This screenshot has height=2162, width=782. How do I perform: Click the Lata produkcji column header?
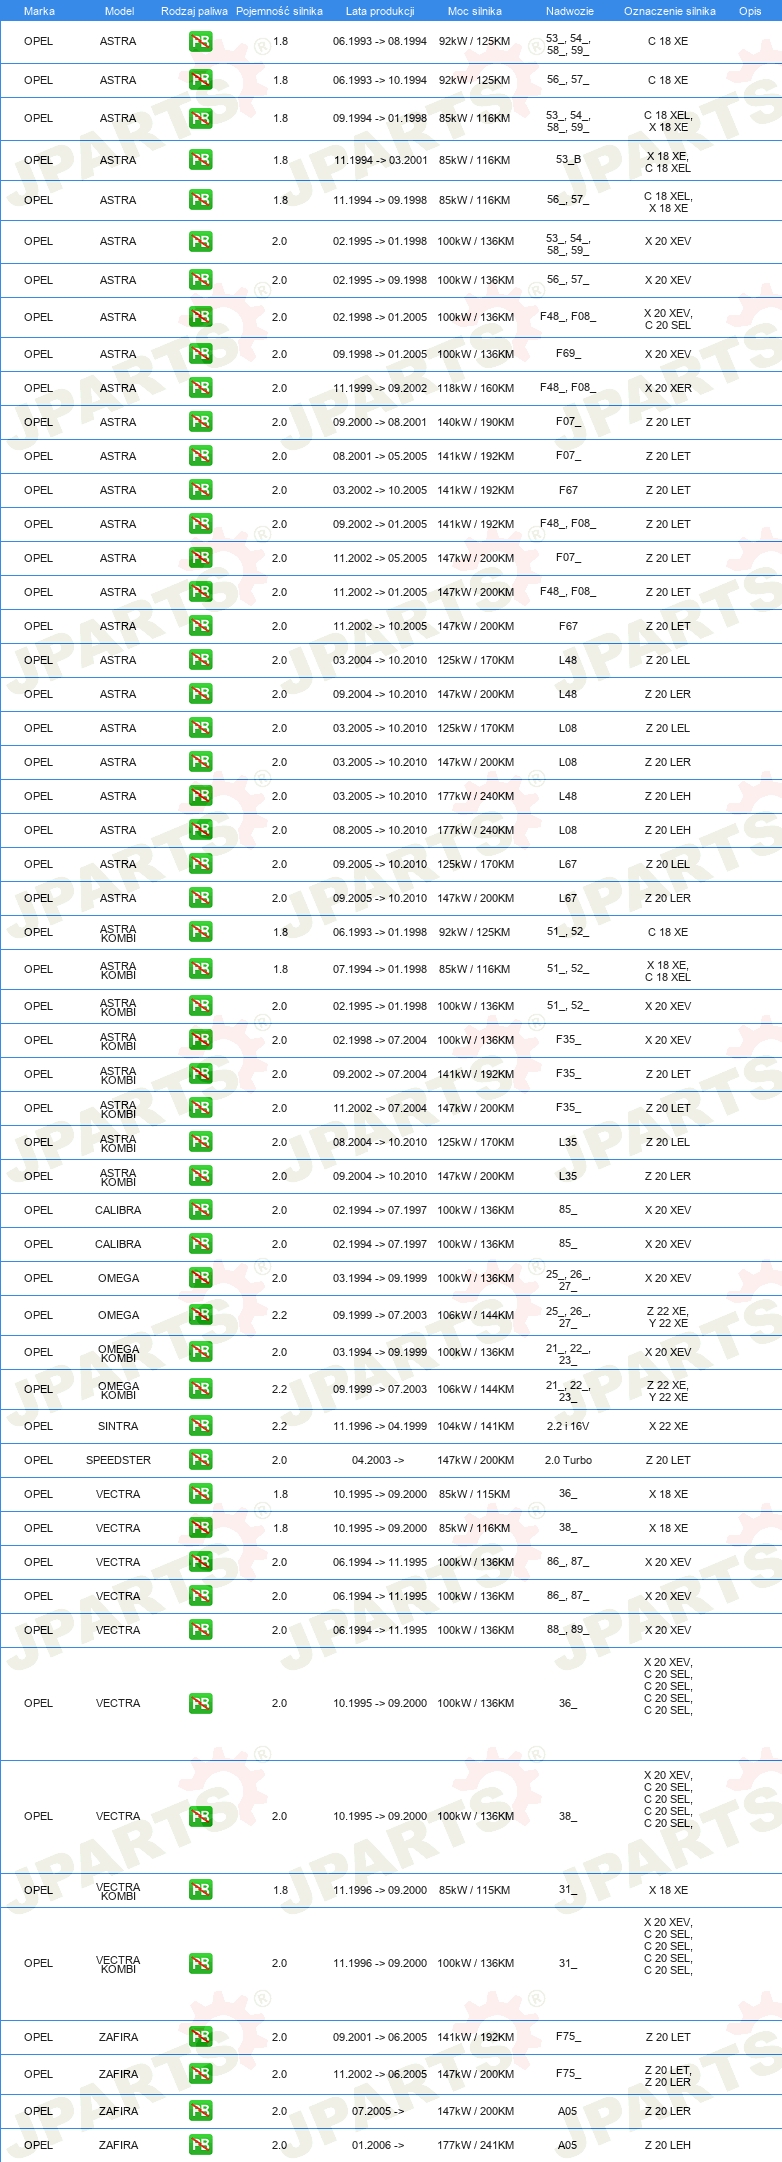(x=380, y=11)
